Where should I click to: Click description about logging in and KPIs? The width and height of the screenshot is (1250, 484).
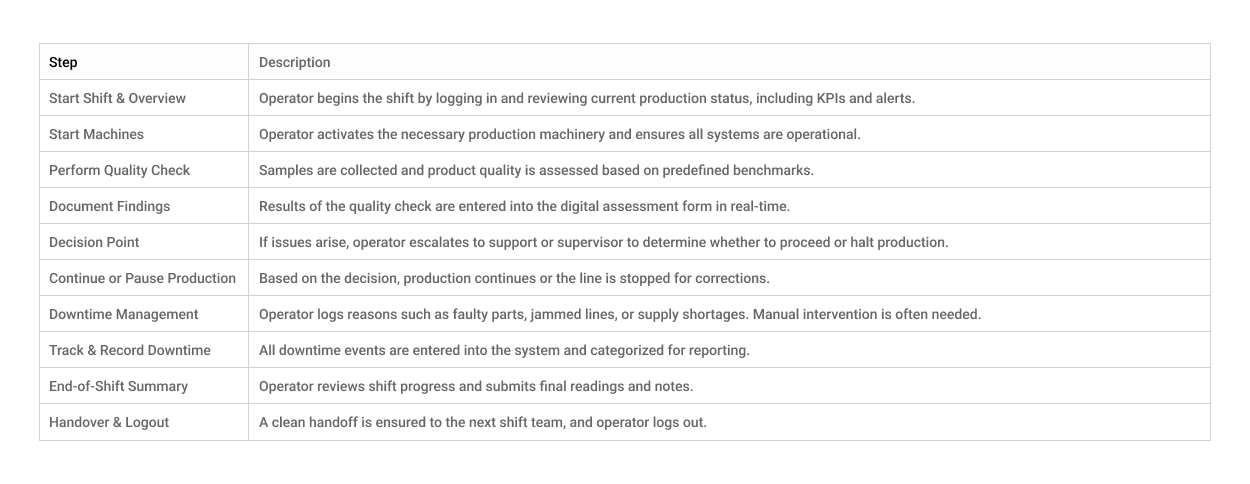coord(587,98)
